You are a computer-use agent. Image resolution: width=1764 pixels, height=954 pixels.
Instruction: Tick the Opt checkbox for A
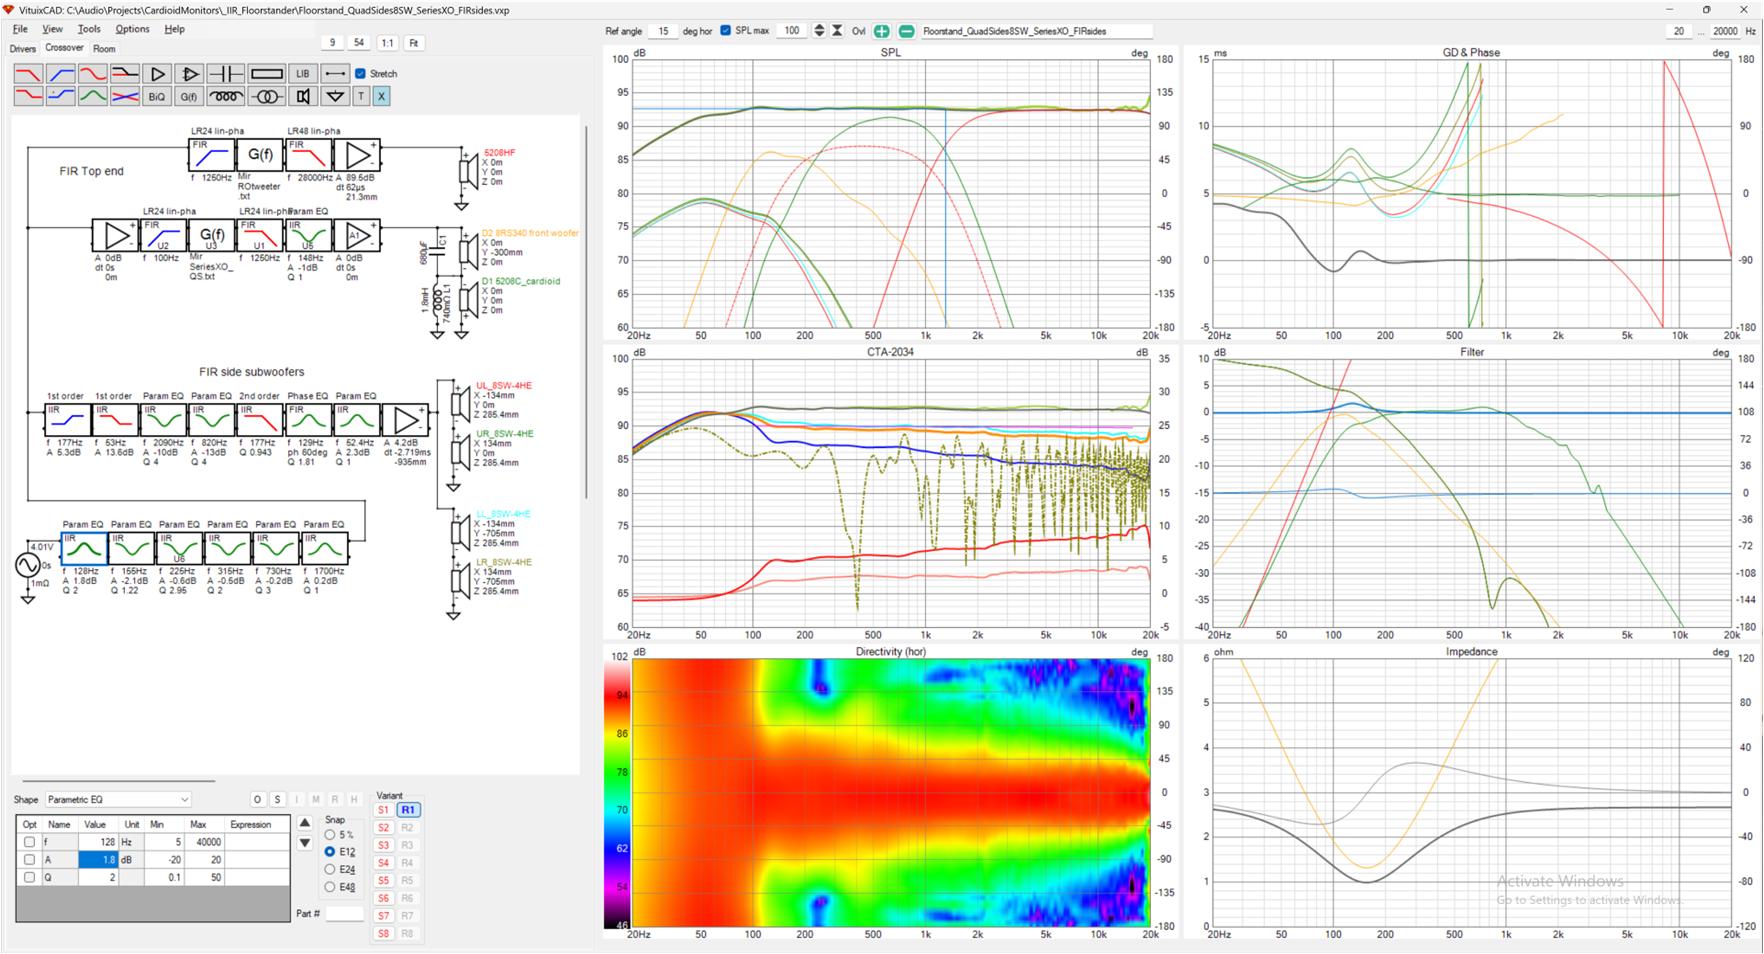[x=29, y=859]
